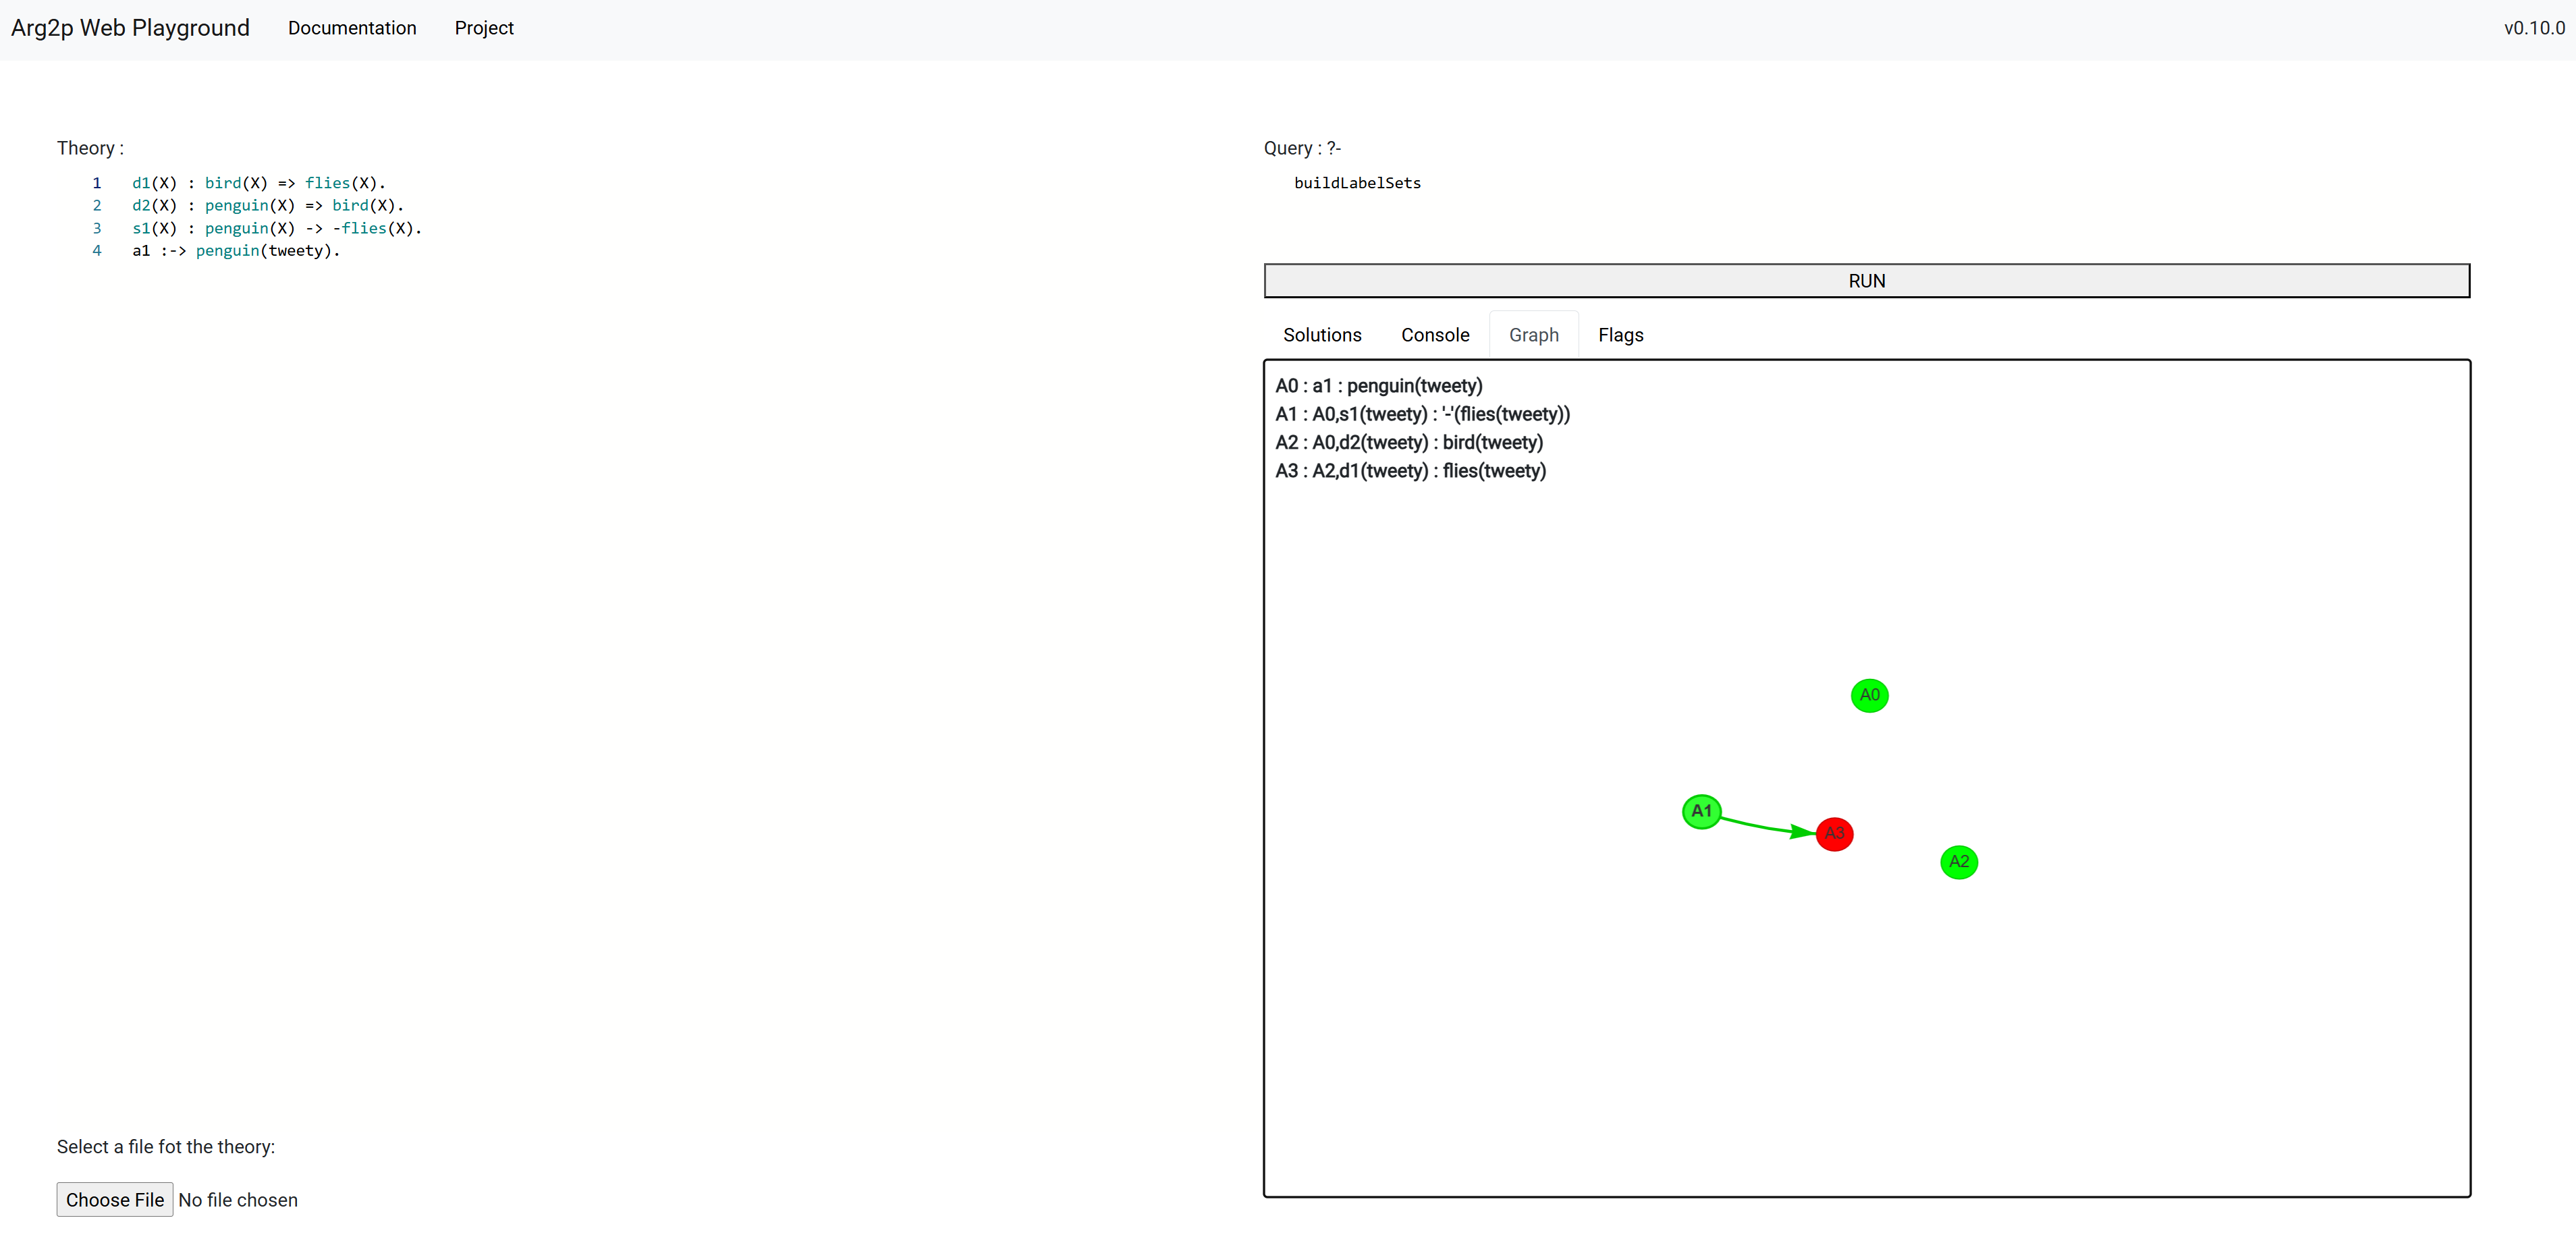Click the A1 argument description line

[1421, 414]
